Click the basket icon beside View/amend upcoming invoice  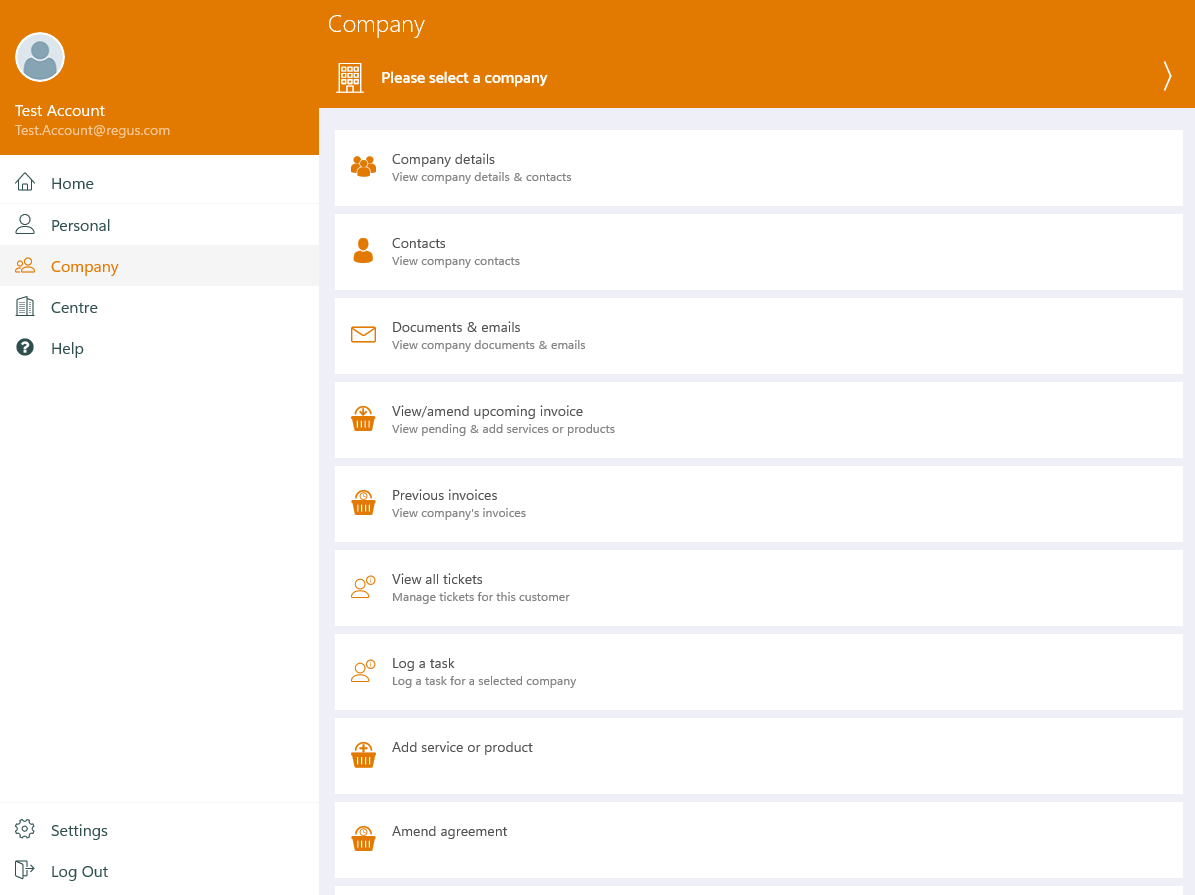(363, 419)
